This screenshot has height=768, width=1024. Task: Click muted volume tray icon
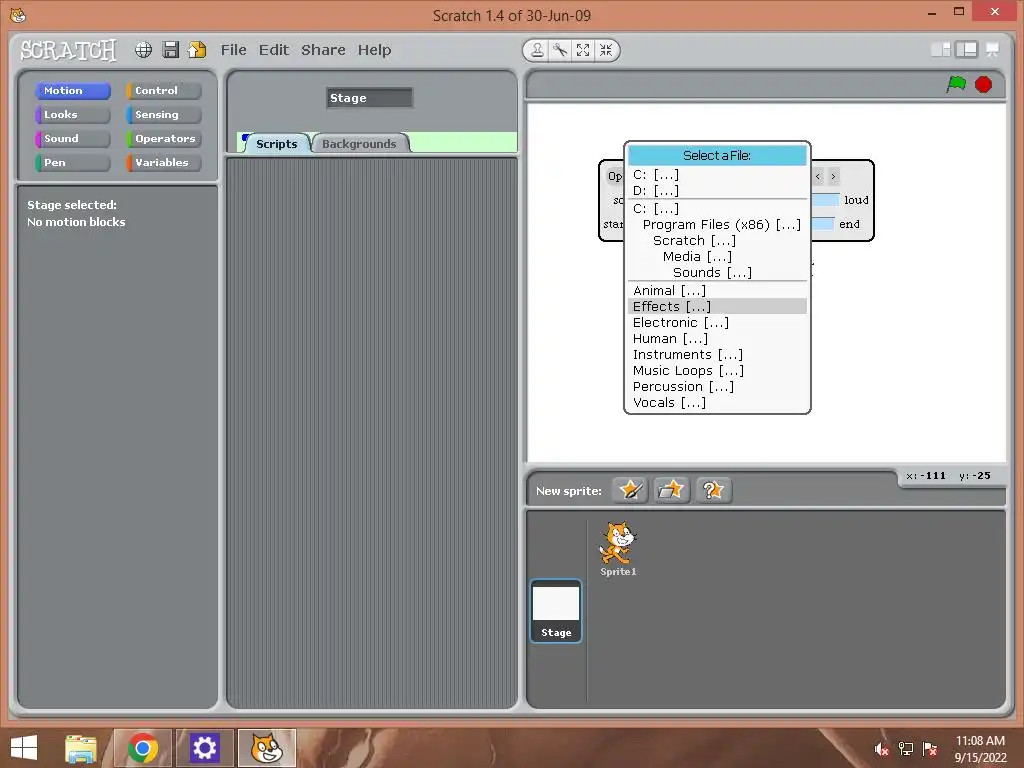tap(882, 749)
